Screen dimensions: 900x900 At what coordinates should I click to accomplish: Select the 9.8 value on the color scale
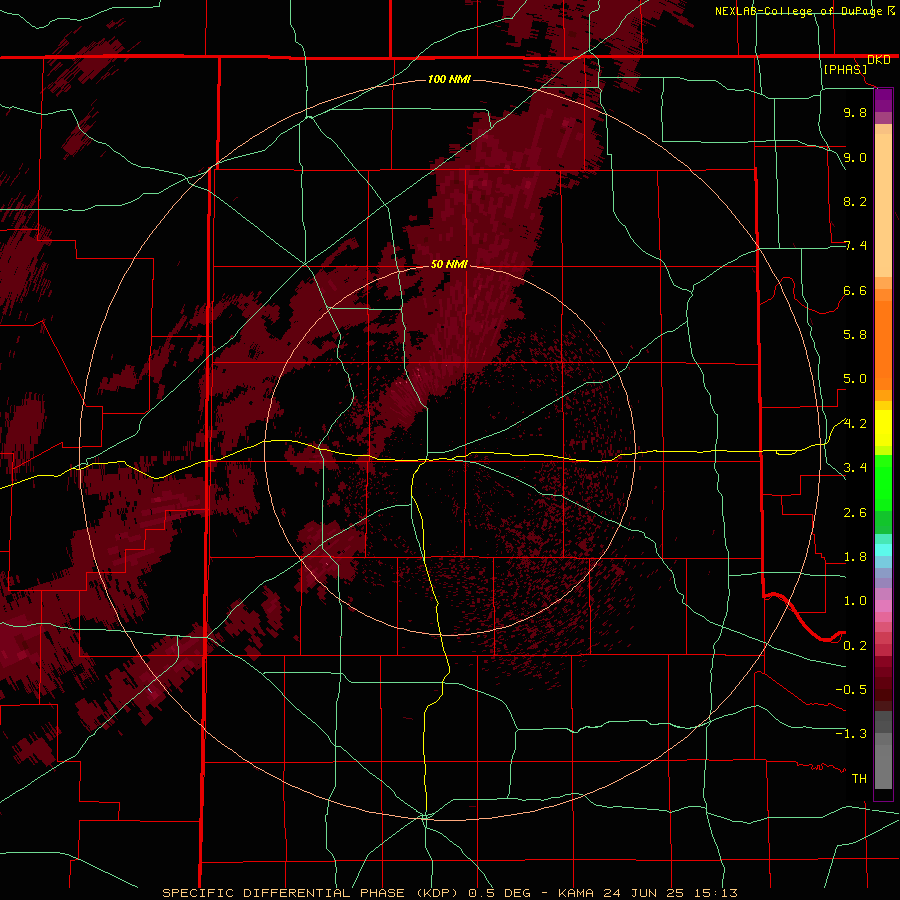tap(855, 112)
